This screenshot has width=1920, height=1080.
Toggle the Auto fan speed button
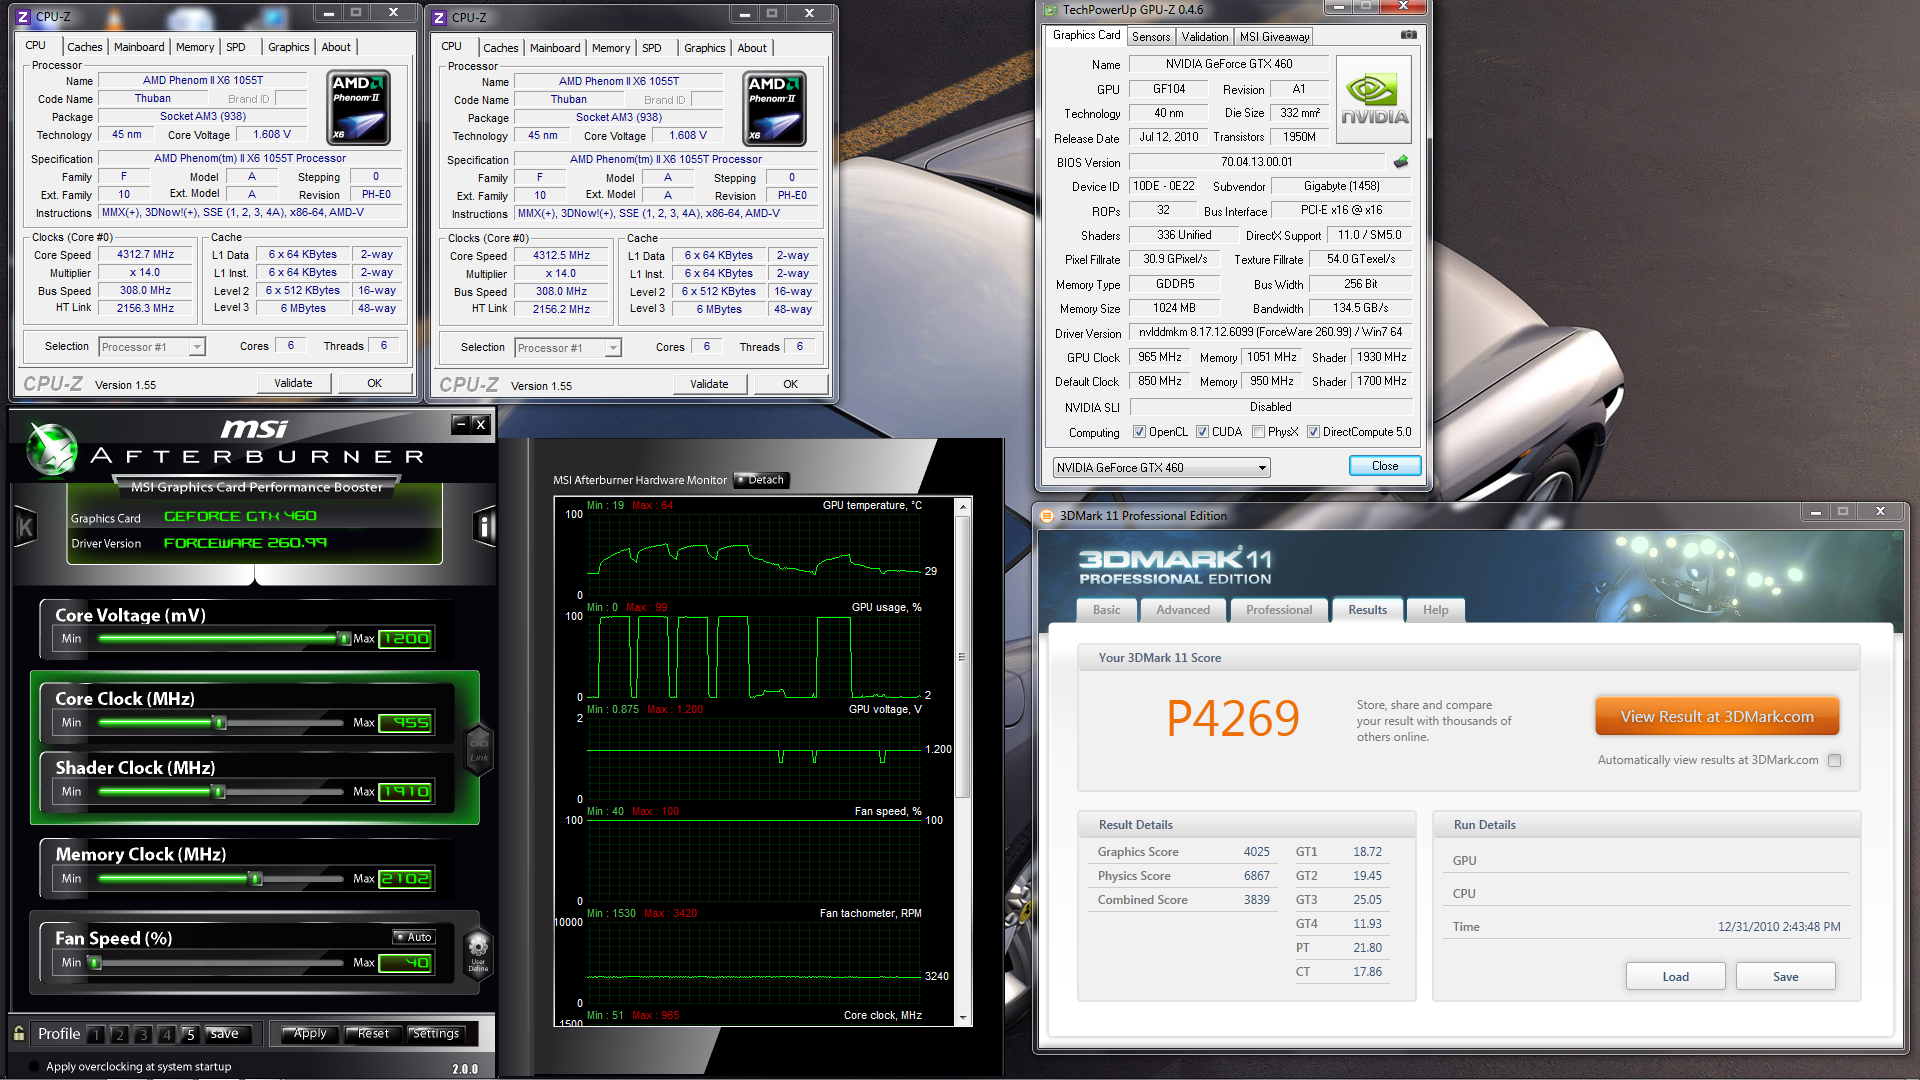414,937
